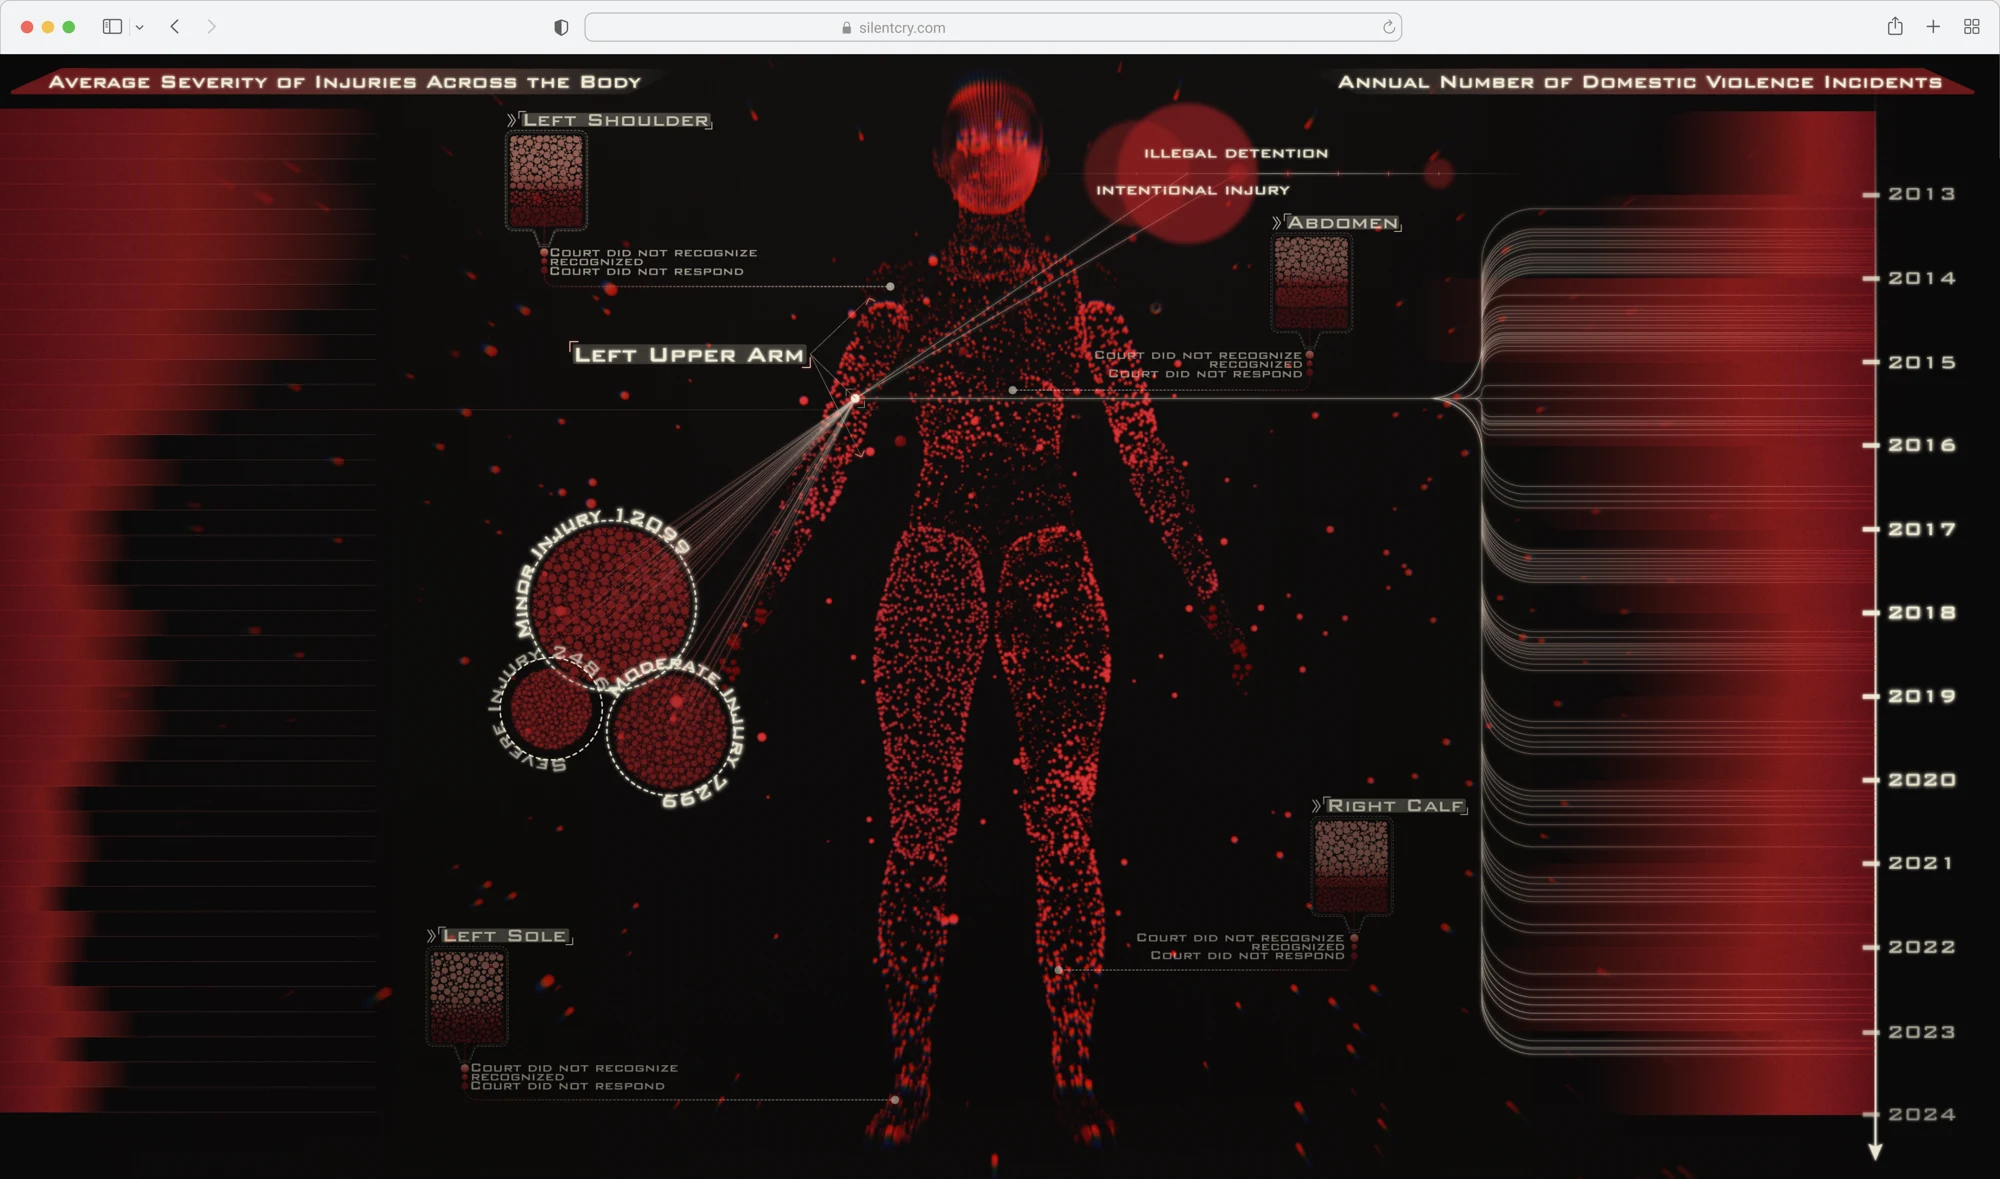
Task: Open the Right Calf dot chart thumbnail
Action: [1351, 867]
